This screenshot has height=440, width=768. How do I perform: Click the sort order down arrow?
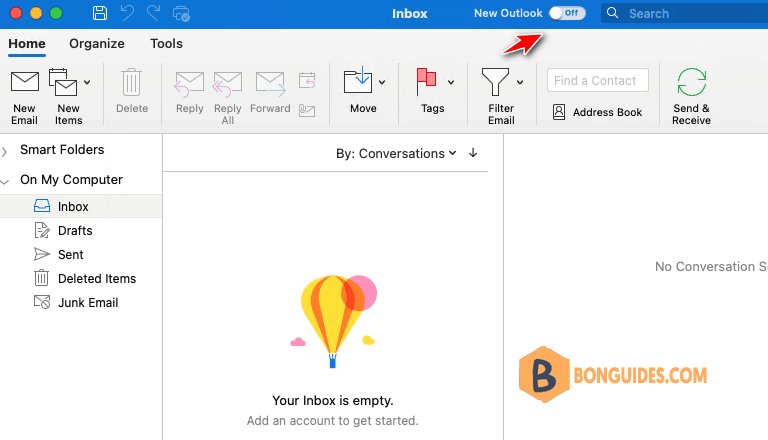pyautogui.click(x=473, y=152)
